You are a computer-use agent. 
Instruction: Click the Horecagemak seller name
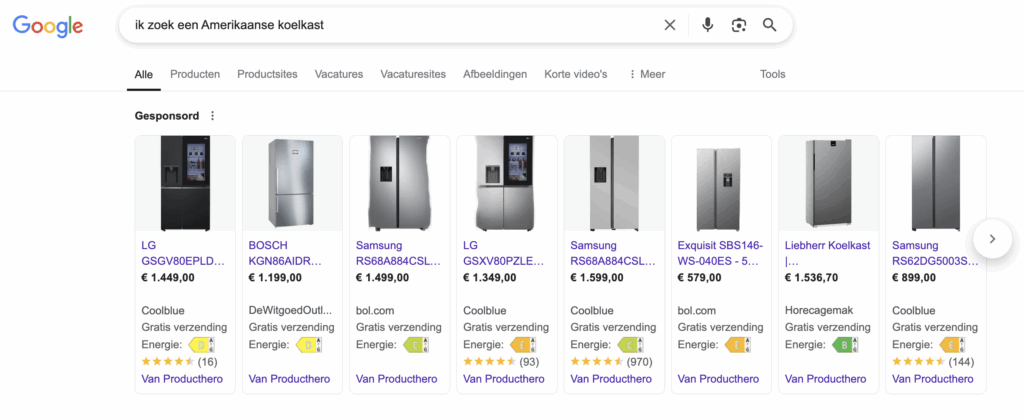coord(819,311)
